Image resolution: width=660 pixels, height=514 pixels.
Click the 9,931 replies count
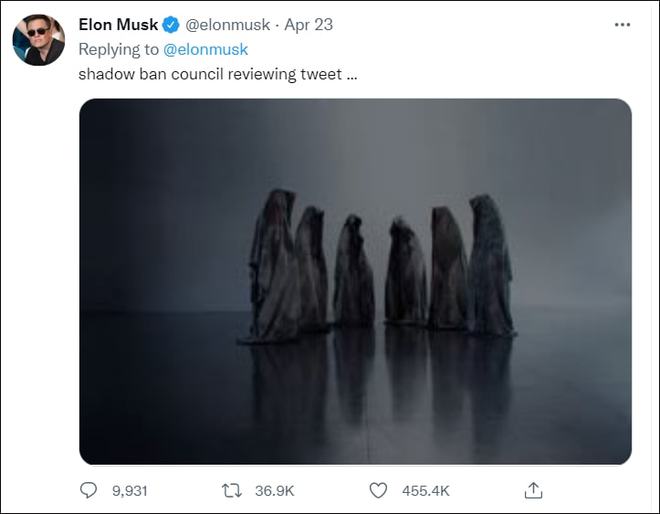(x=128, y=490)
